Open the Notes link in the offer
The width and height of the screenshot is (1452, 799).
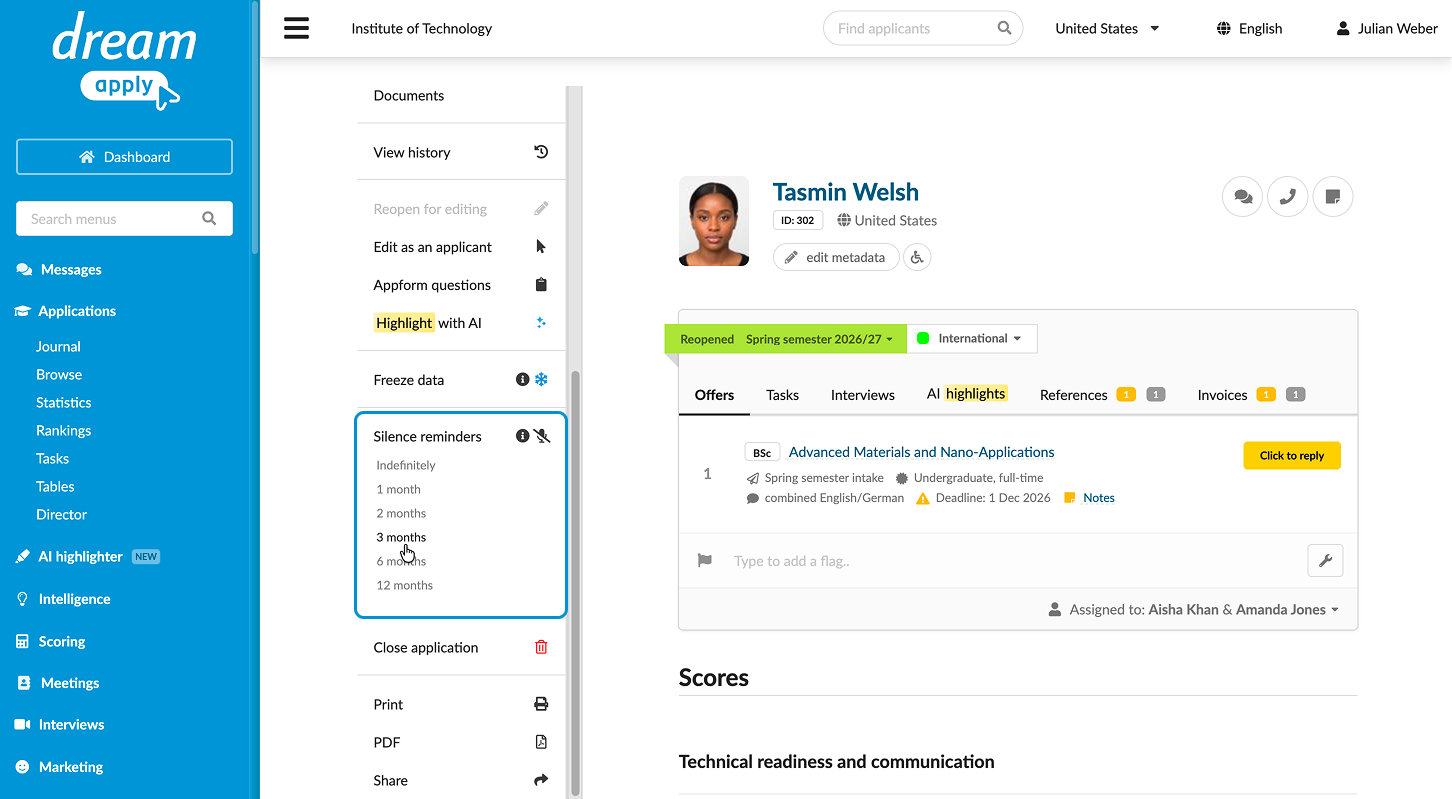(1098, 498)
